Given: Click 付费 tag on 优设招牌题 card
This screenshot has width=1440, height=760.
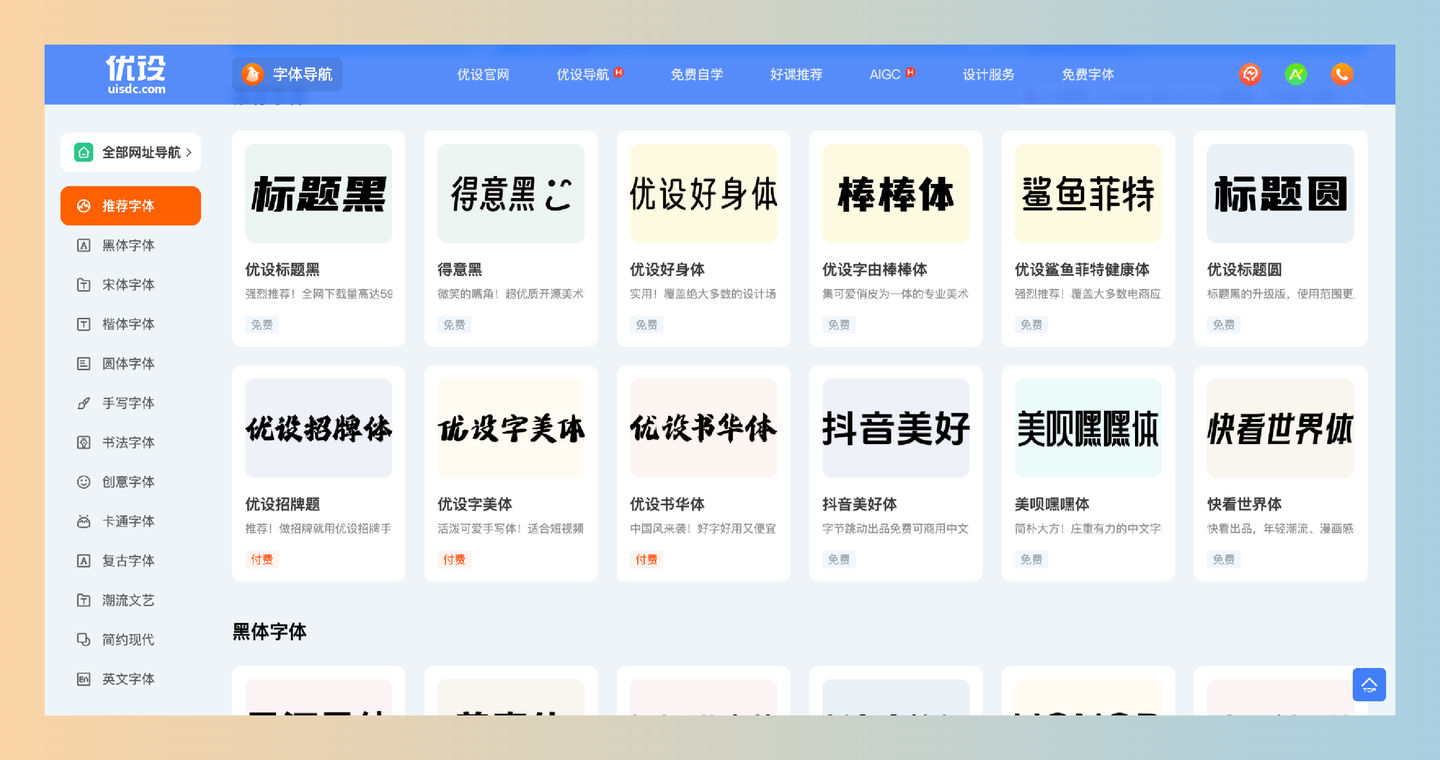Looking at the screenshot, I should pyautogui.click(x=262, y=560).
